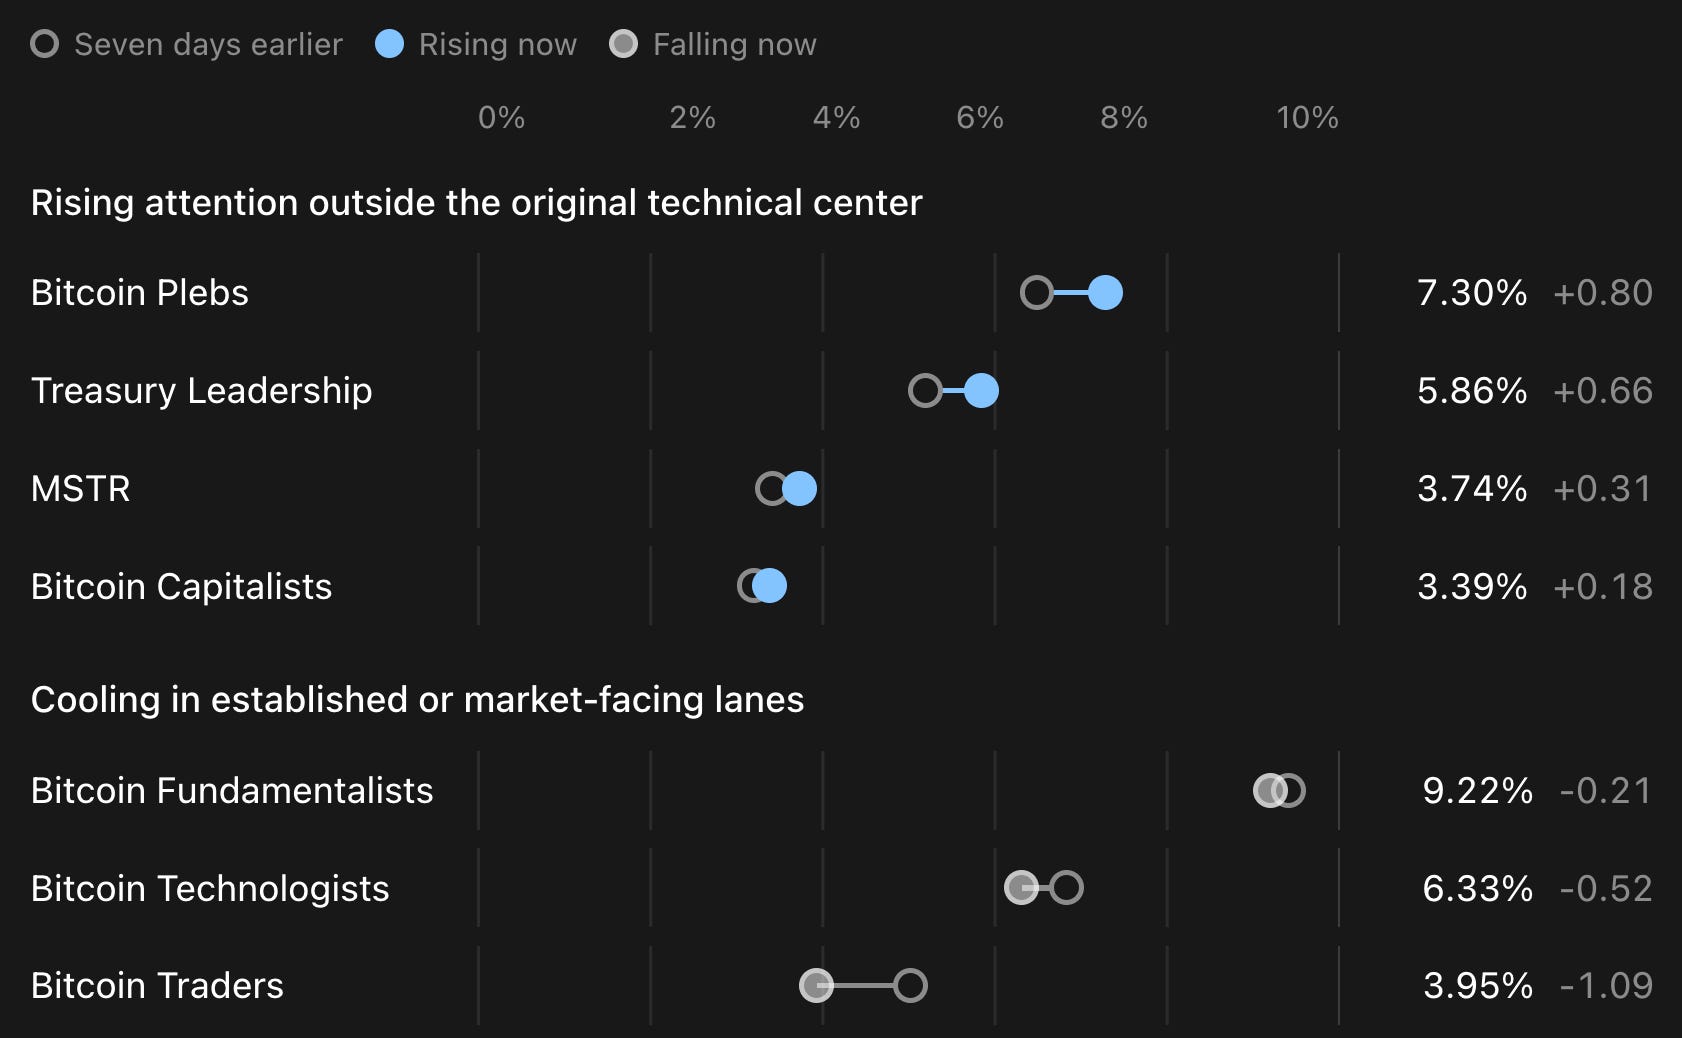
Task: Click Bitcoin Traders gray falling dot
Action: point(816,986)
